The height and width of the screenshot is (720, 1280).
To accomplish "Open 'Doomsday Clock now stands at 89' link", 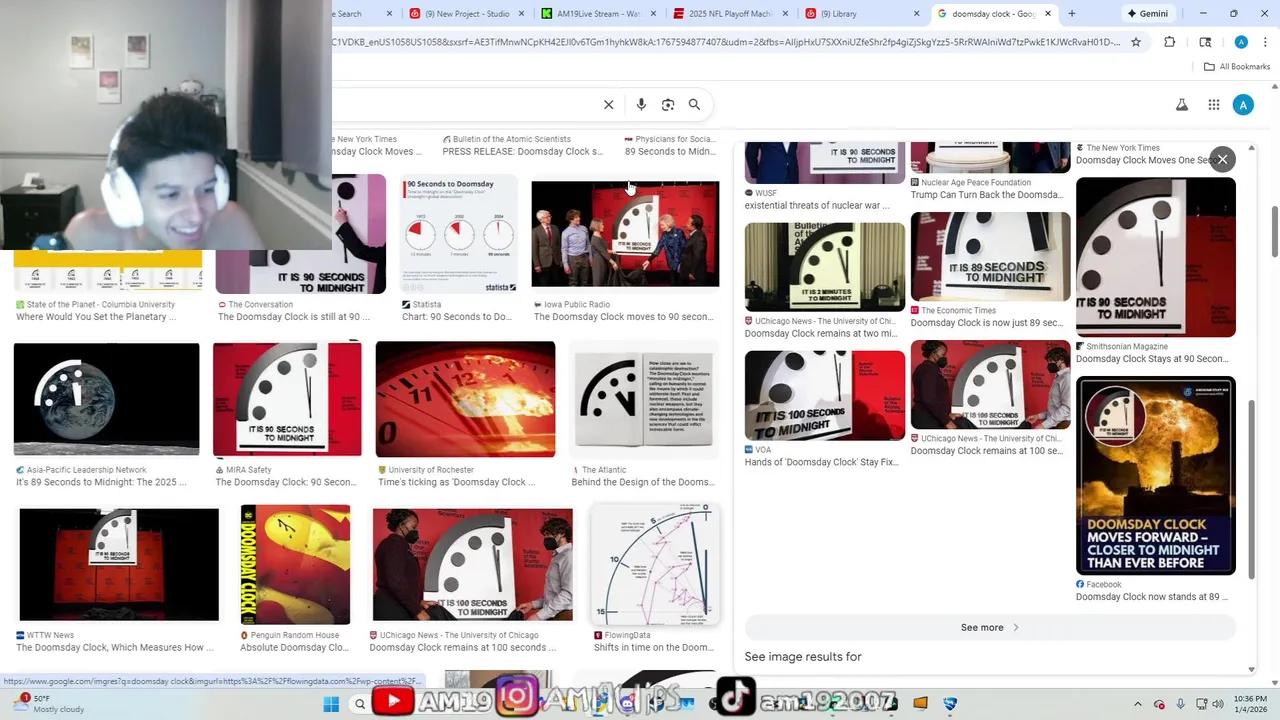I will [x=1152, y=597].
